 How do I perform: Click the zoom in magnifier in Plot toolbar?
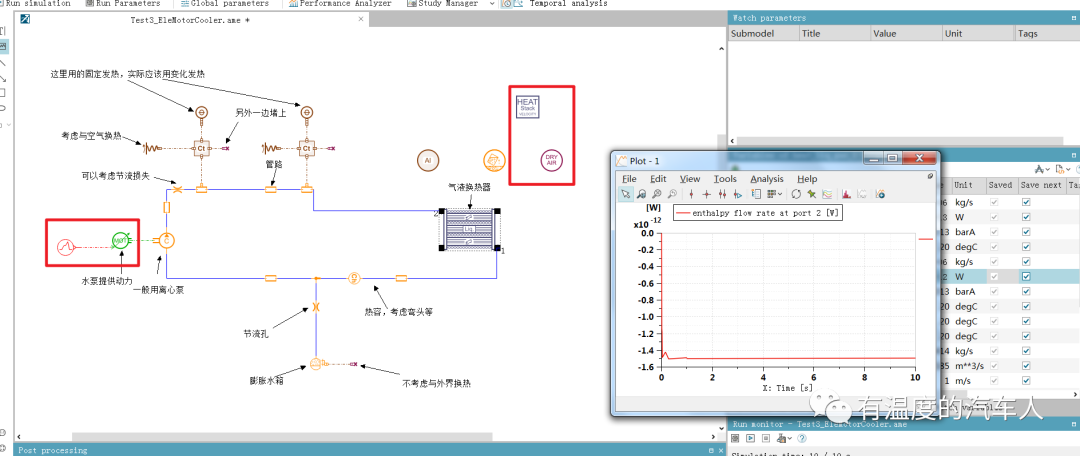(657, 194)
